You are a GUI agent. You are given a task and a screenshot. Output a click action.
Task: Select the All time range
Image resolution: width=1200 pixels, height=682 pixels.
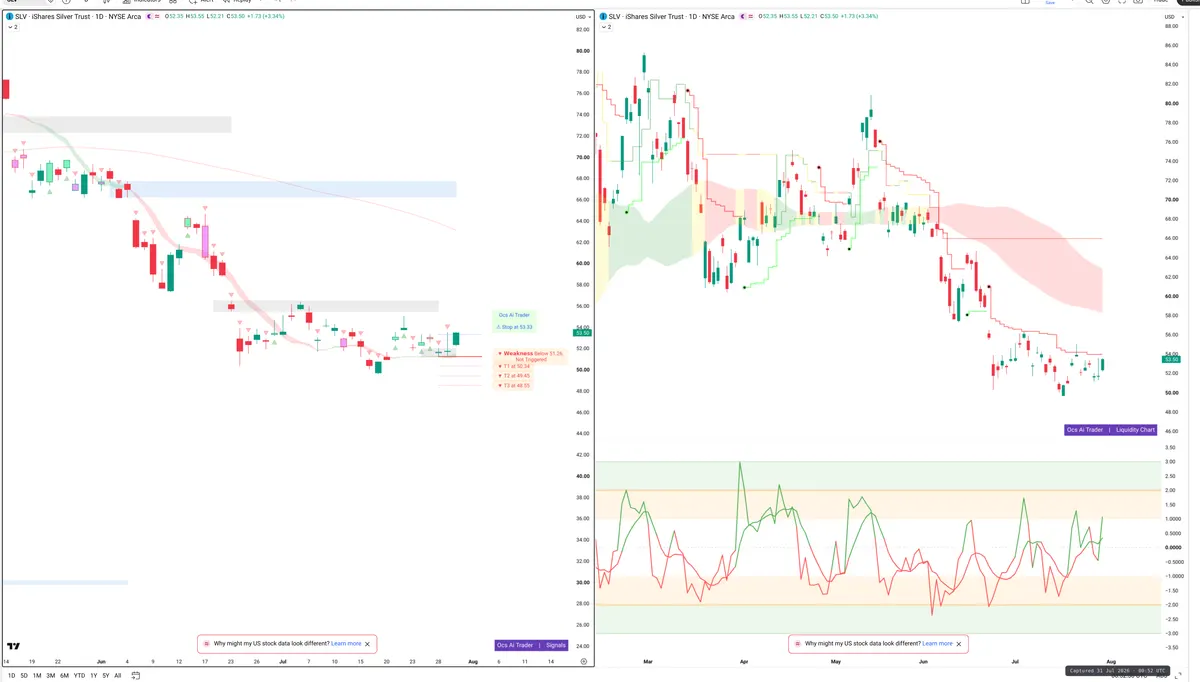(118, 676)
